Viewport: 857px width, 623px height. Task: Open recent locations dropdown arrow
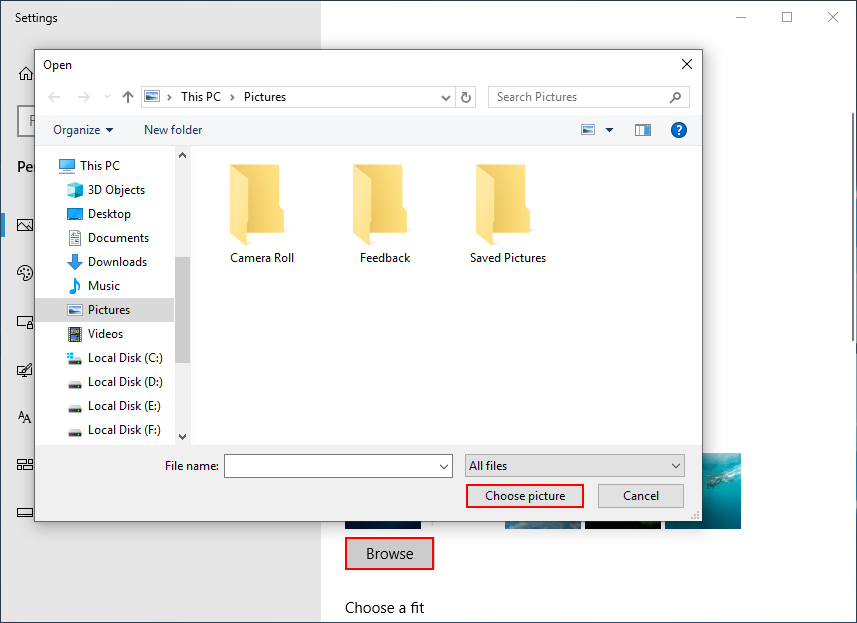(108, 97)
